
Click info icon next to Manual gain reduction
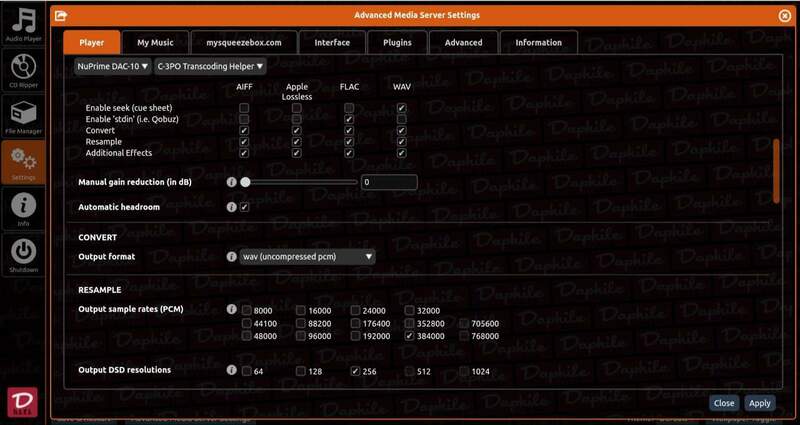(x=232, y=183)
